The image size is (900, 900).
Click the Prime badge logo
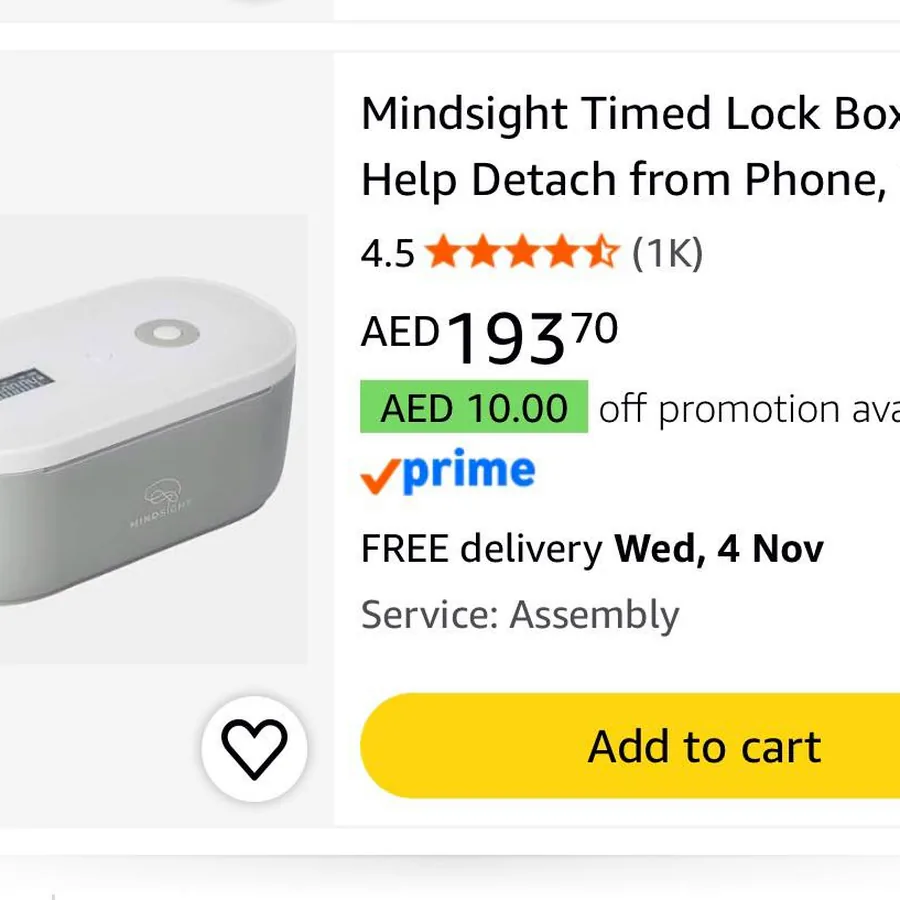tap(448, 472)
